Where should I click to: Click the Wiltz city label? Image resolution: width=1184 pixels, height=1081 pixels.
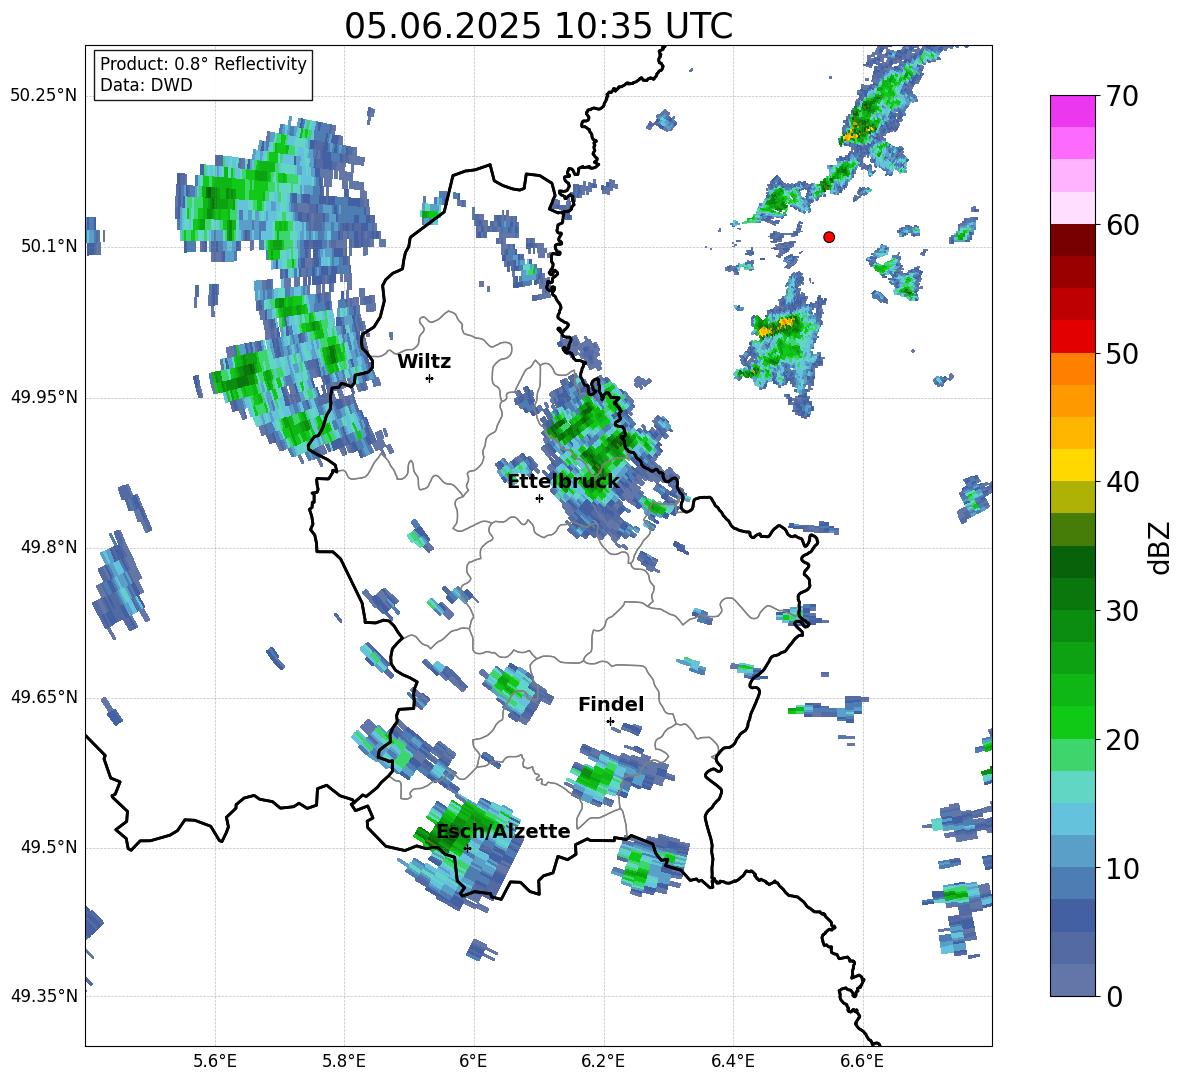tap(424, 362)
